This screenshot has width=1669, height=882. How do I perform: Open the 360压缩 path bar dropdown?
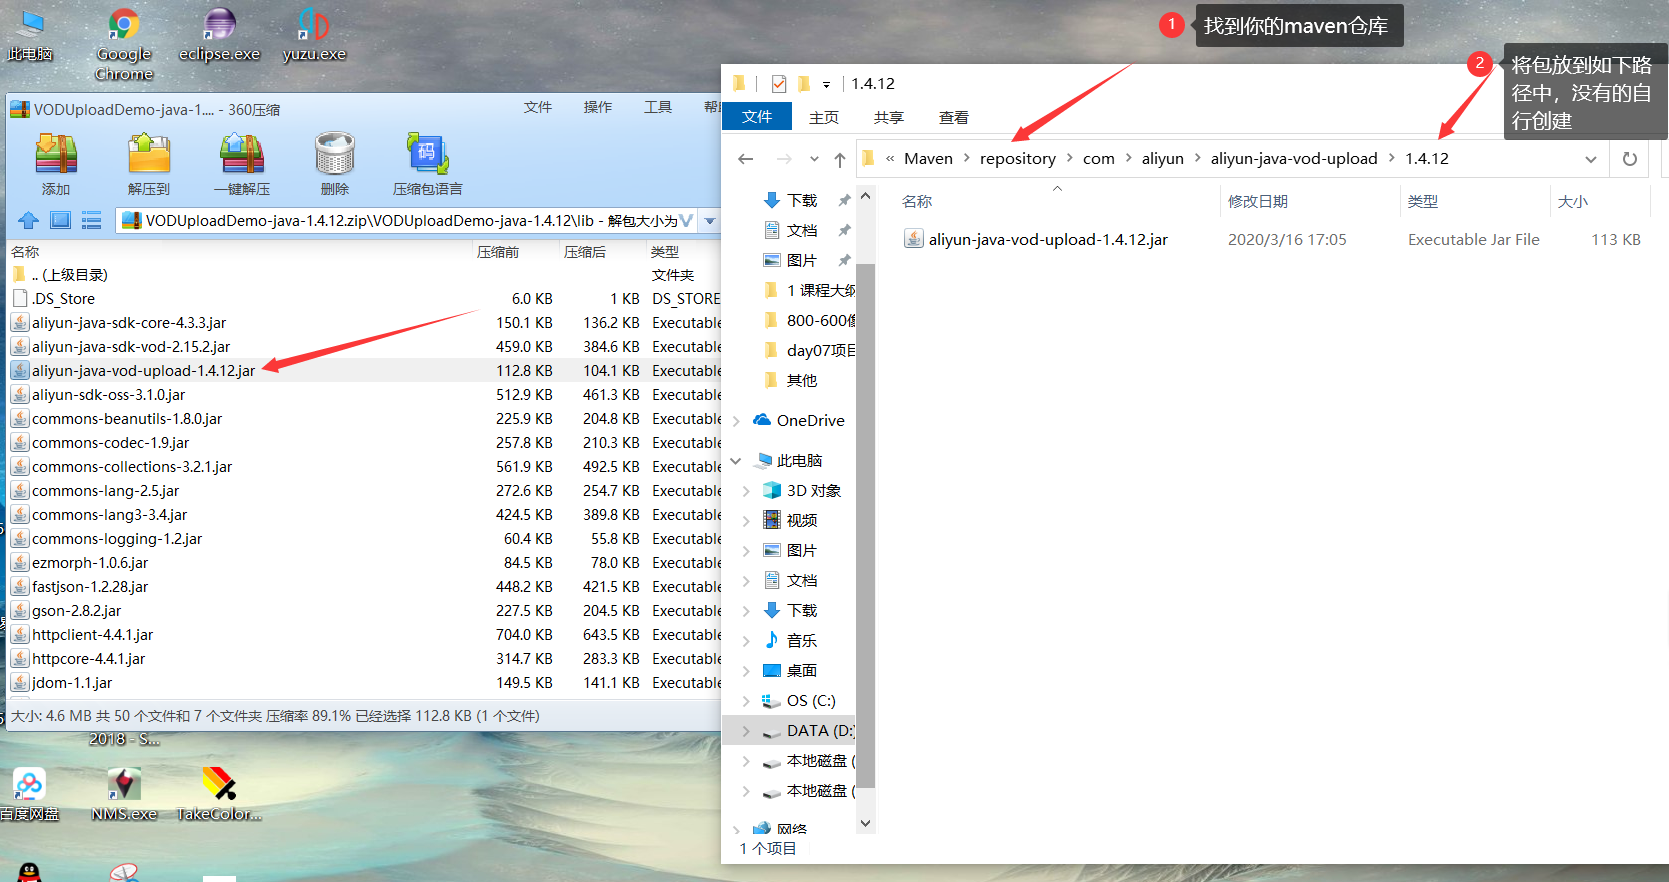coord(710,221)
